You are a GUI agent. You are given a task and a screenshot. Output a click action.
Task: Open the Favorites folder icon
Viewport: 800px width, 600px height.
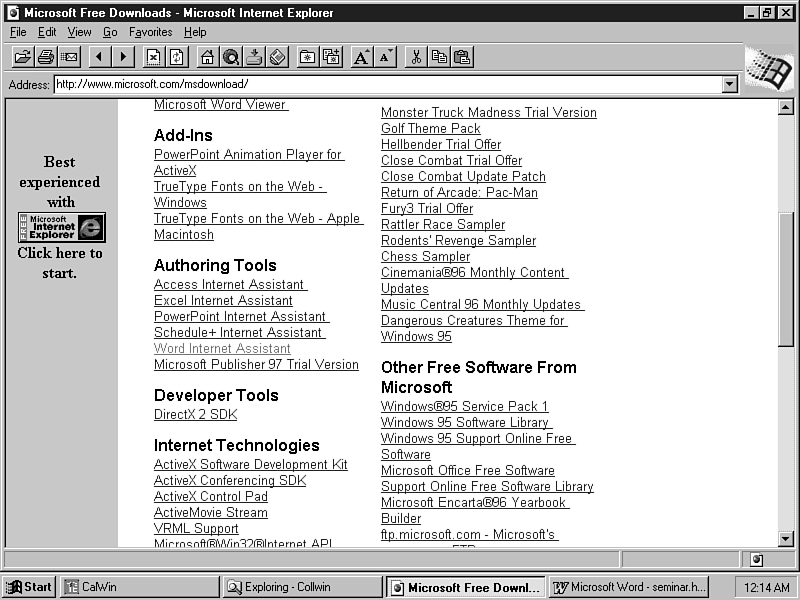click(308, 57)
